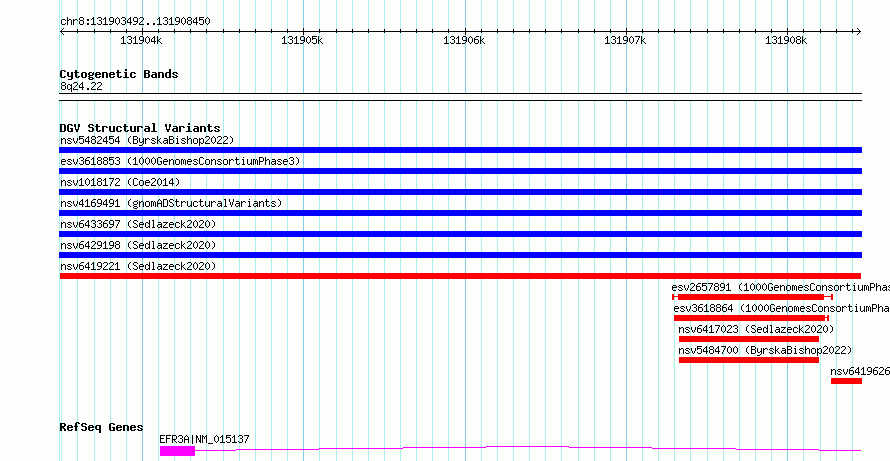This screenshot has width=890, height=461.
Task: Click the blue bar under nsv6429198
Action: [460, 255]
